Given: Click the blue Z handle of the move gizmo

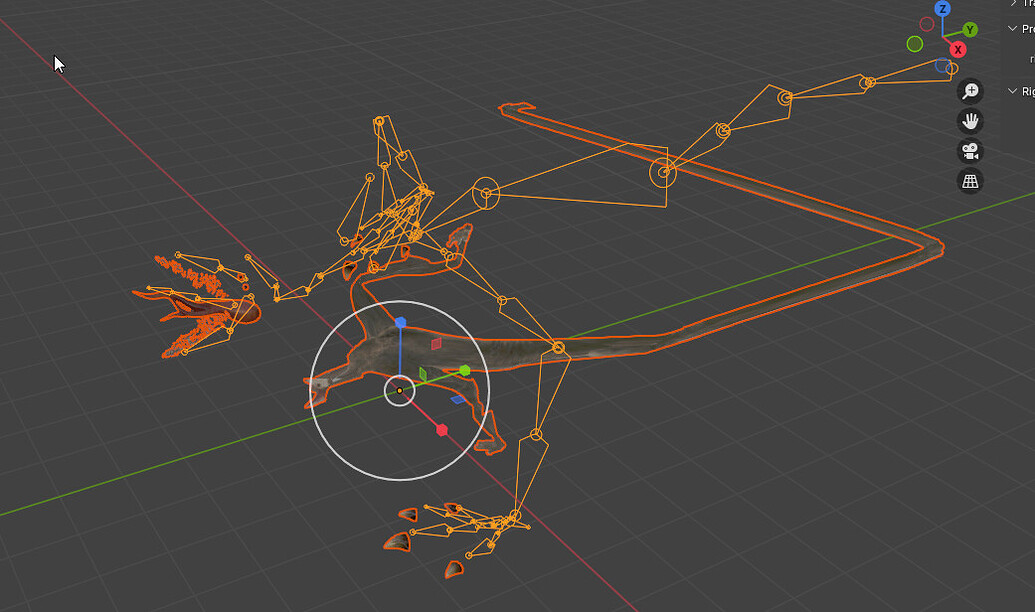Looking at the screenshot, I should (x=400, y=322).
